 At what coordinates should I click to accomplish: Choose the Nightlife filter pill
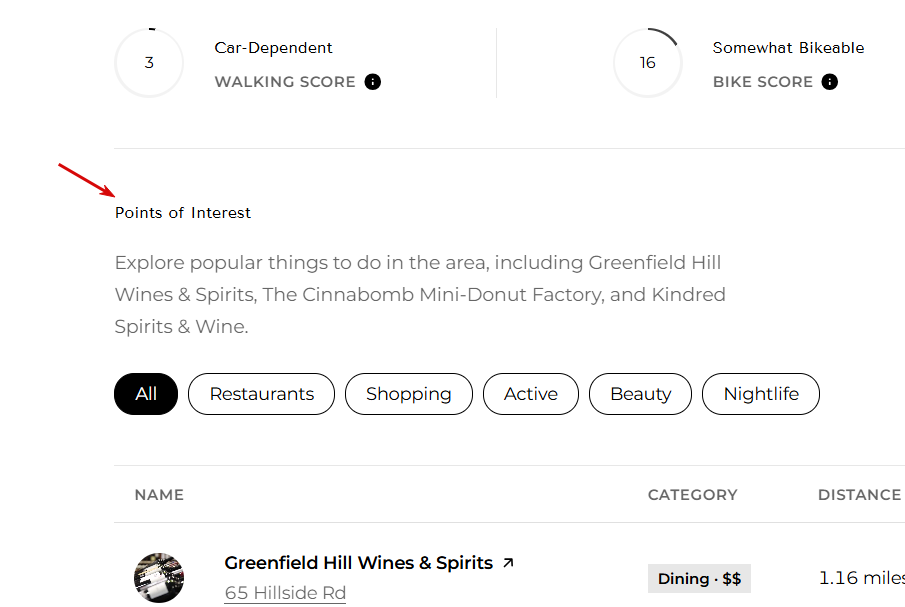pyautogui.click(x=761, y=394)
